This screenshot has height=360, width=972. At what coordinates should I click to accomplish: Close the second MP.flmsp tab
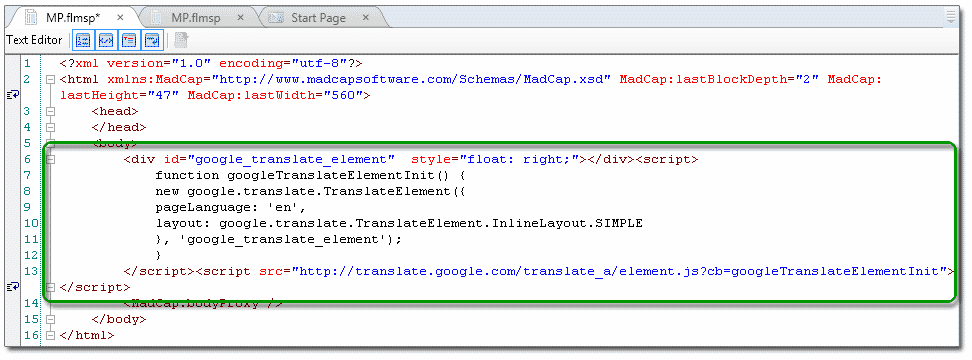pos(241,18)
